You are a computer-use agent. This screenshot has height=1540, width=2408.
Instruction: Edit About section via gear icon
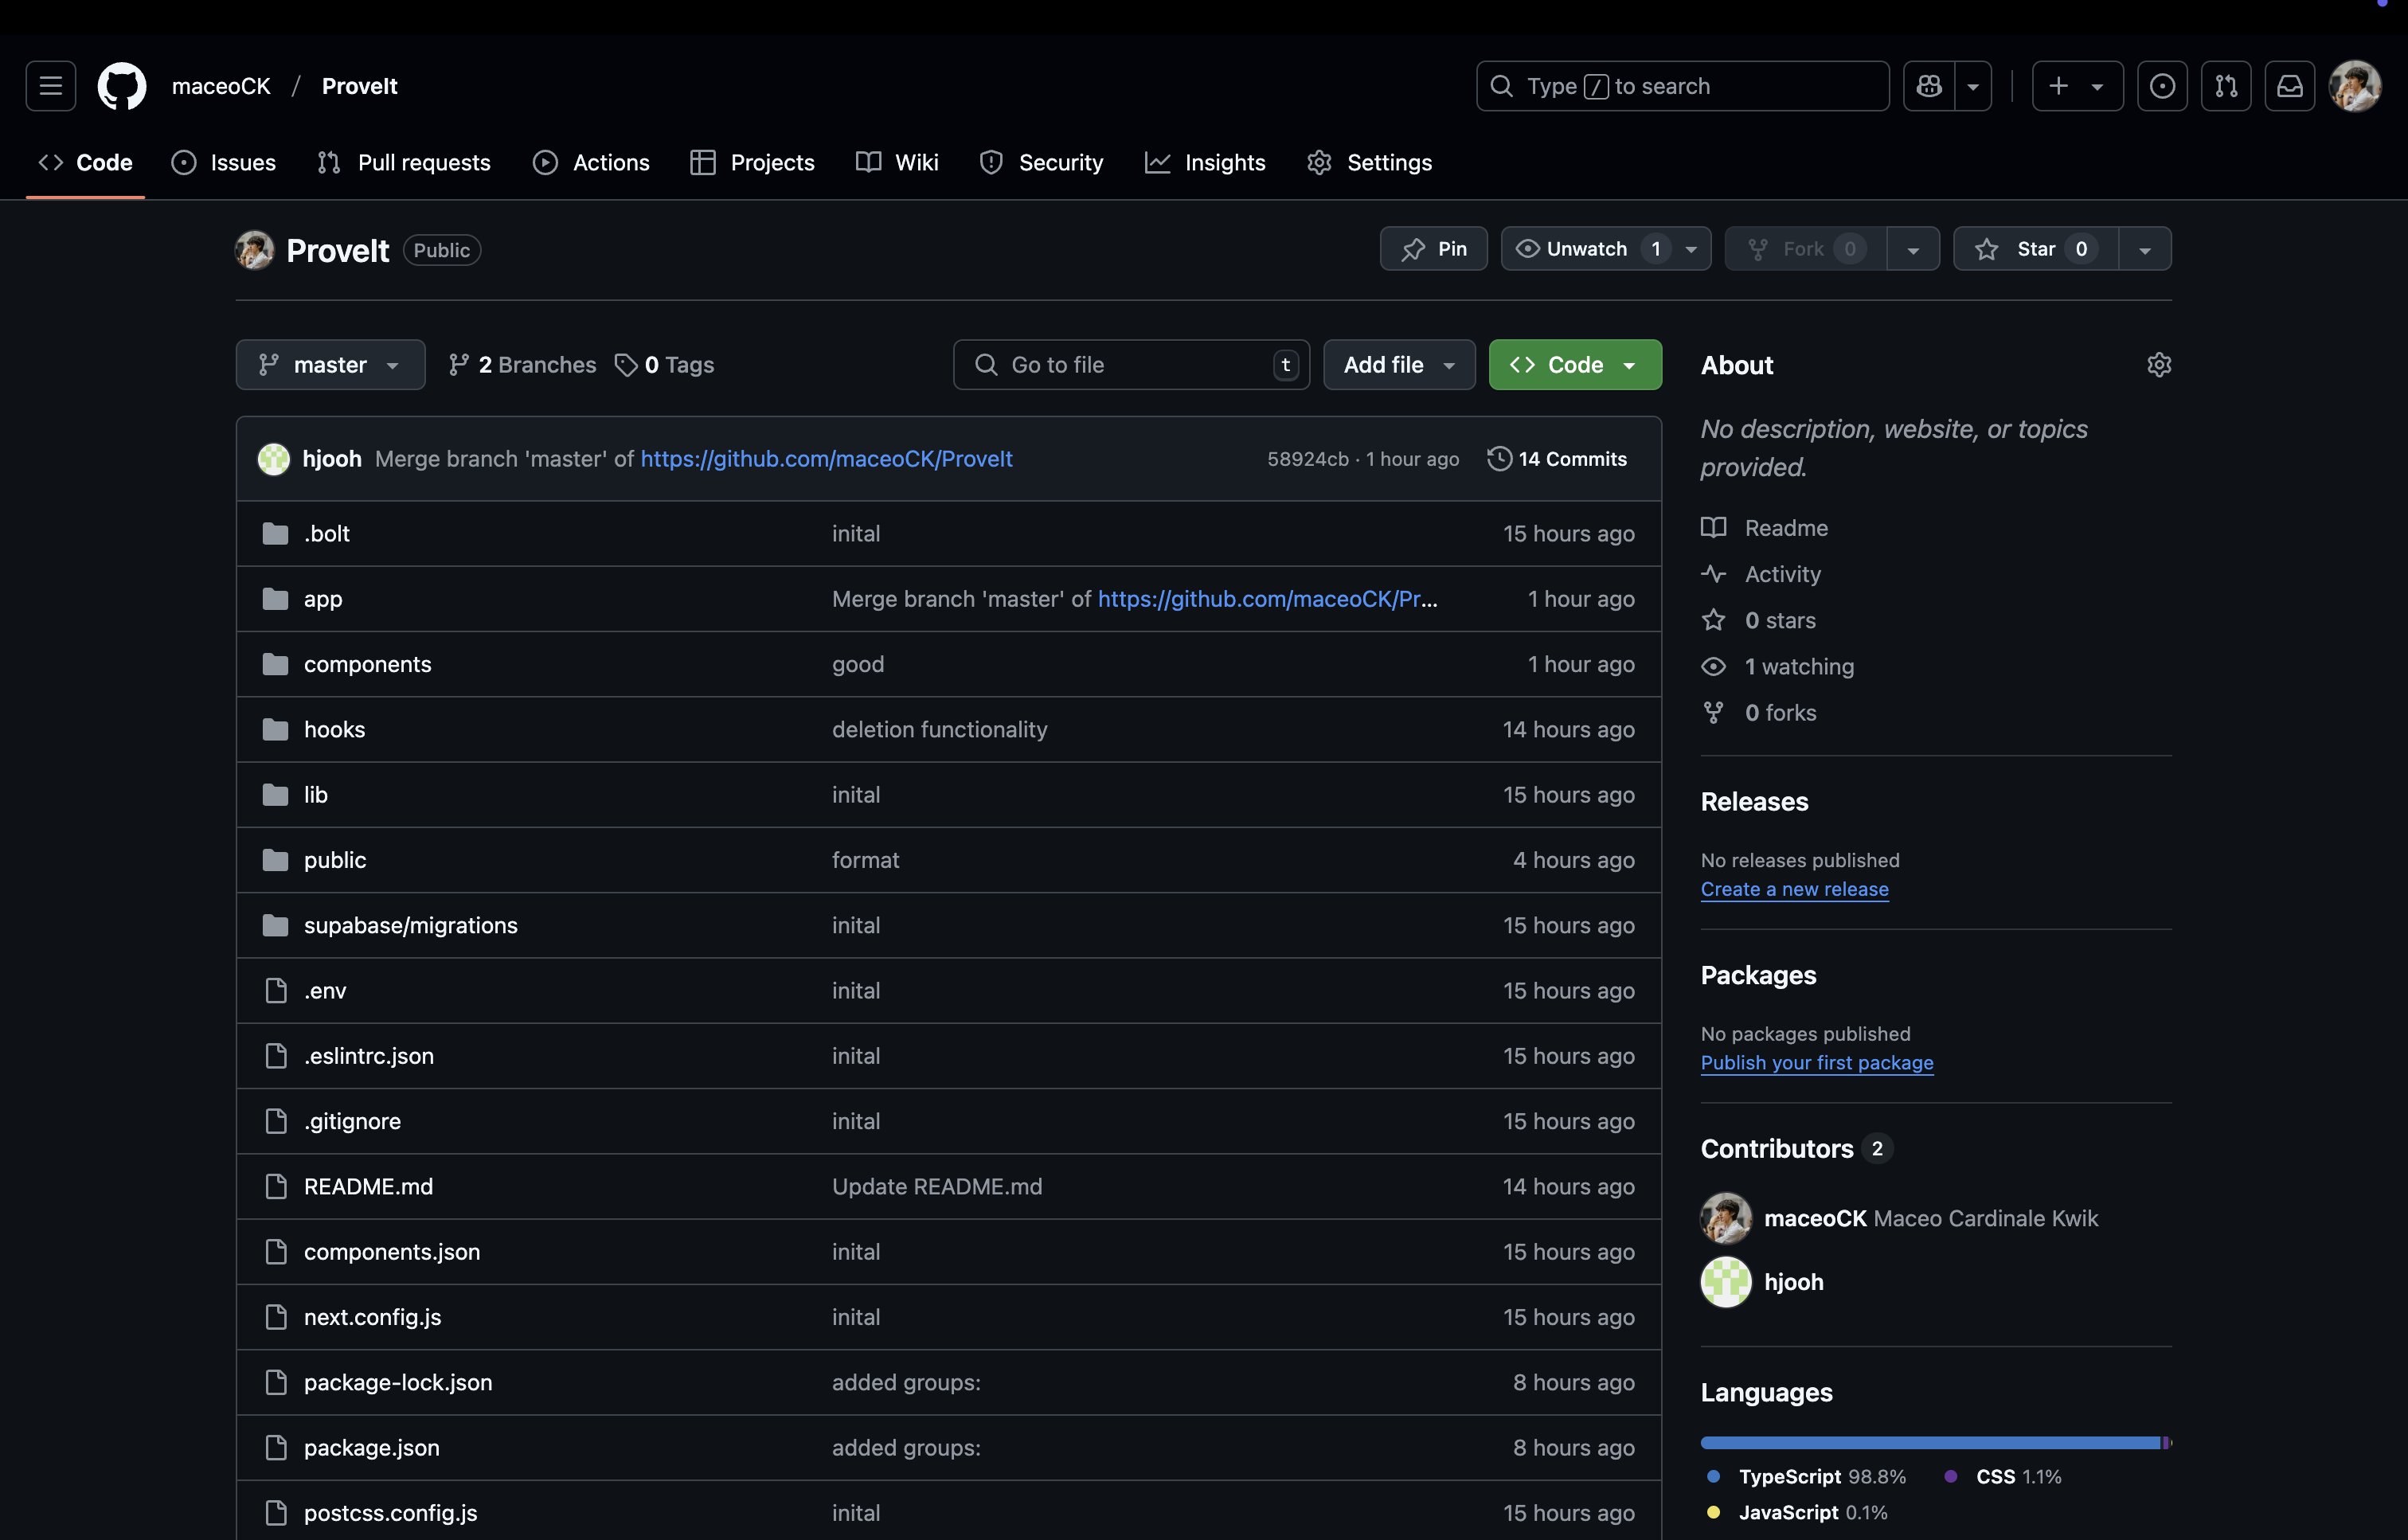coord(2158,365)
